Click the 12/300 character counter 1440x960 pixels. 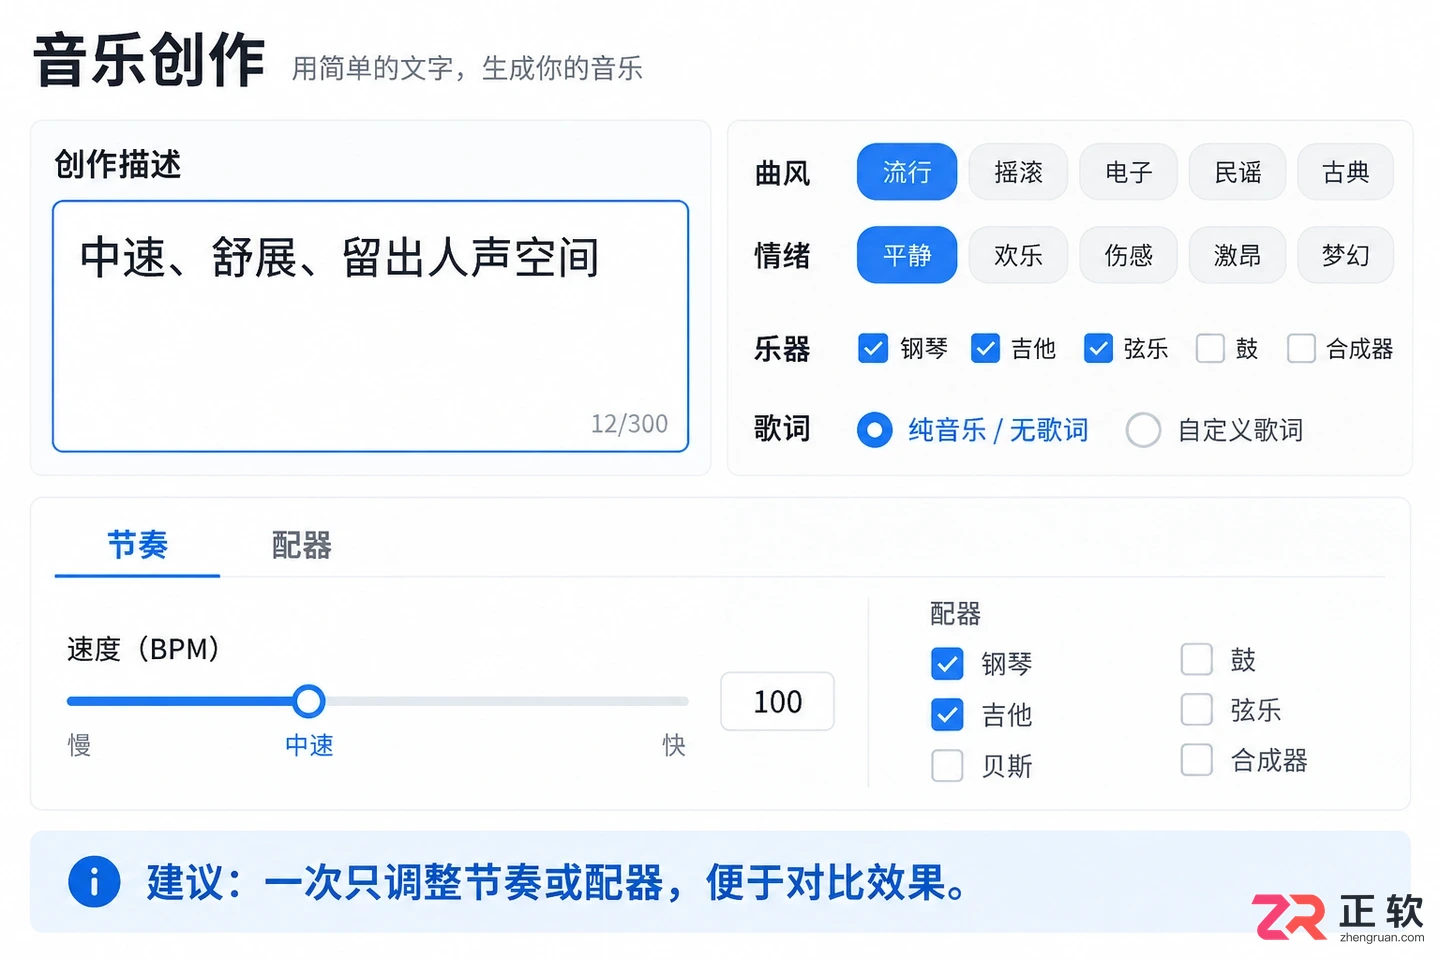coord(629,424)
